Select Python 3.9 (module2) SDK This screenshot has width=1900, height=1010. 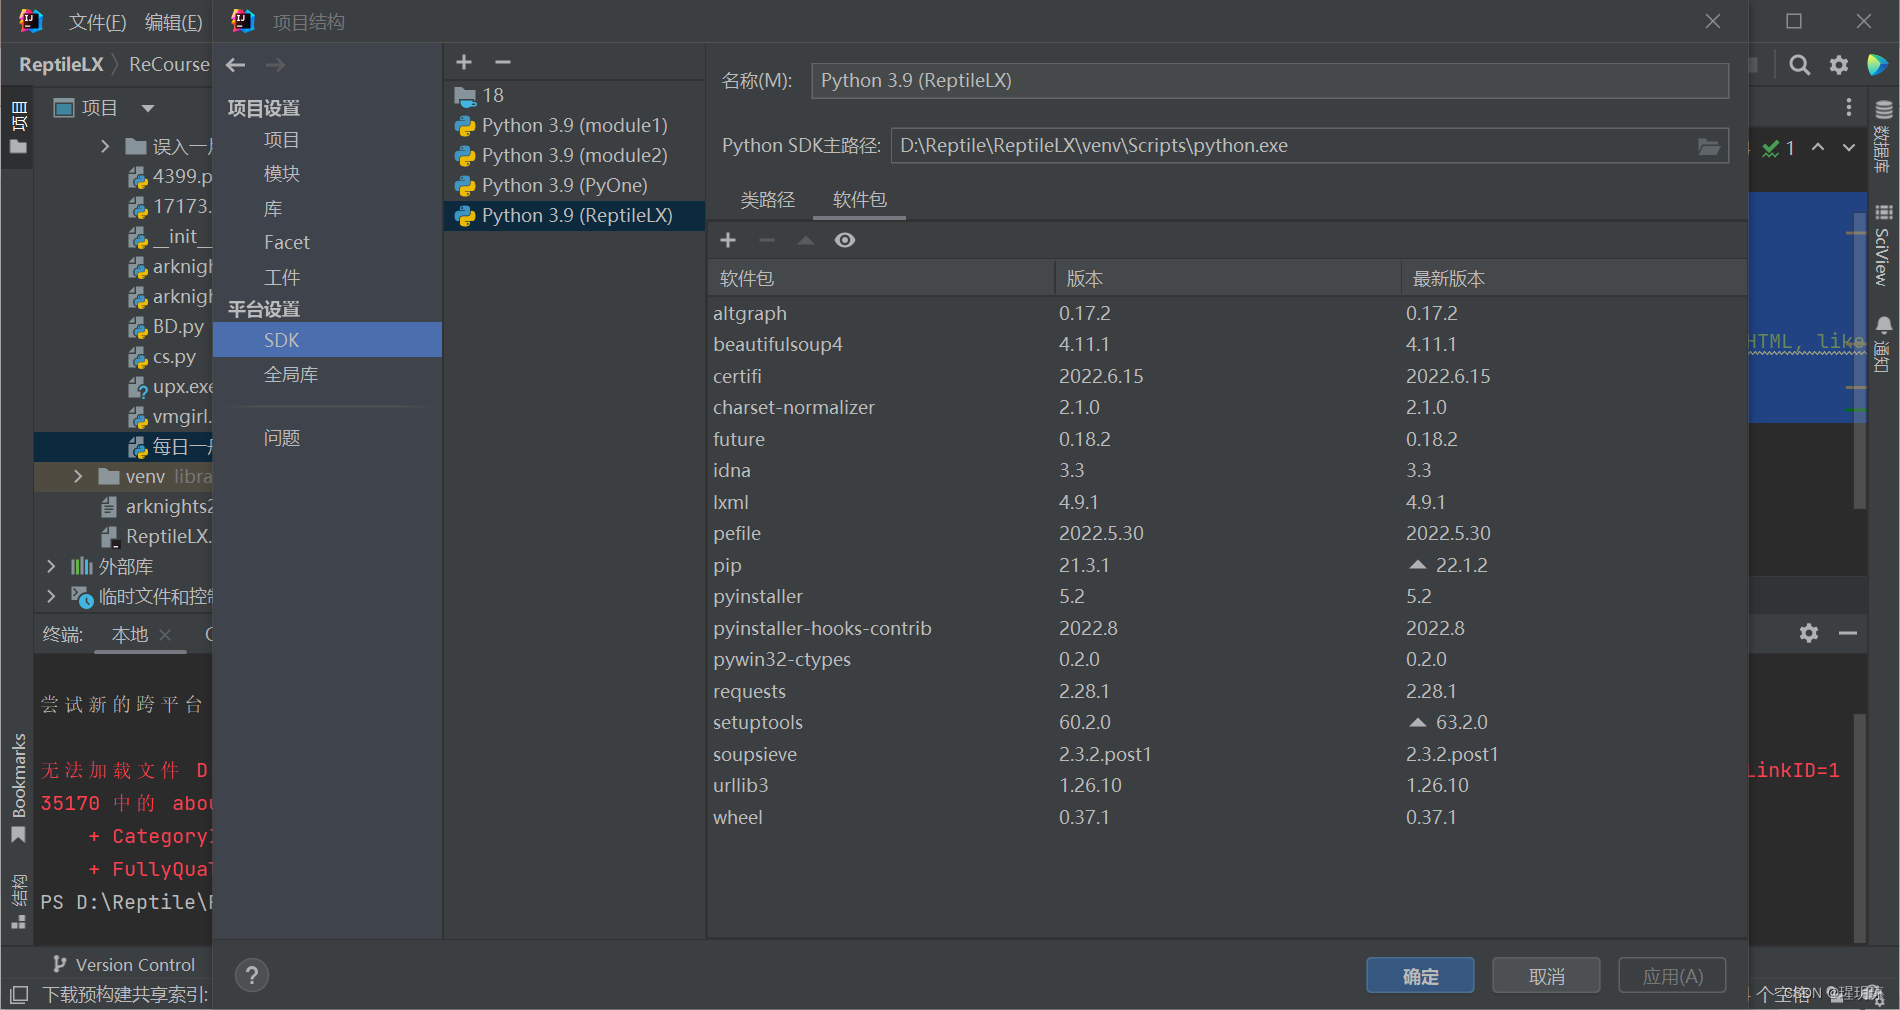[x=574, y=155]
